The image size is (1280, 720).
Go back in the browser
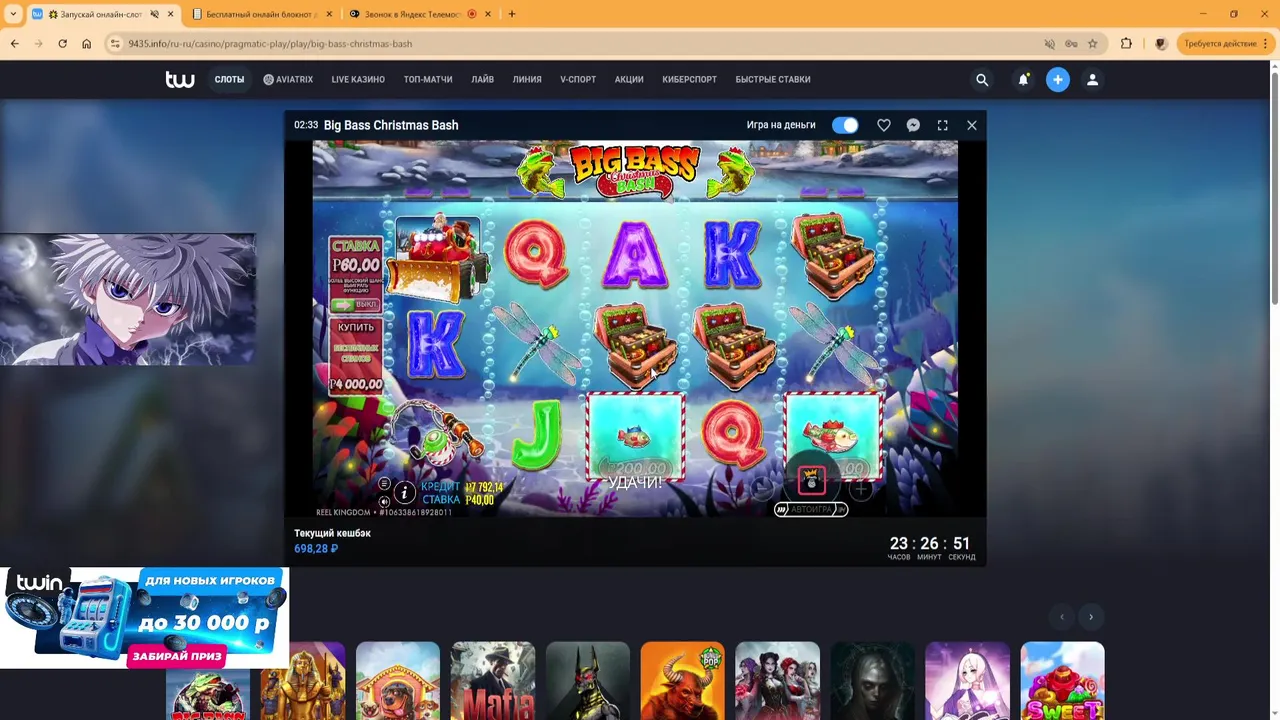pyautogui.click(x=14, y=44)
